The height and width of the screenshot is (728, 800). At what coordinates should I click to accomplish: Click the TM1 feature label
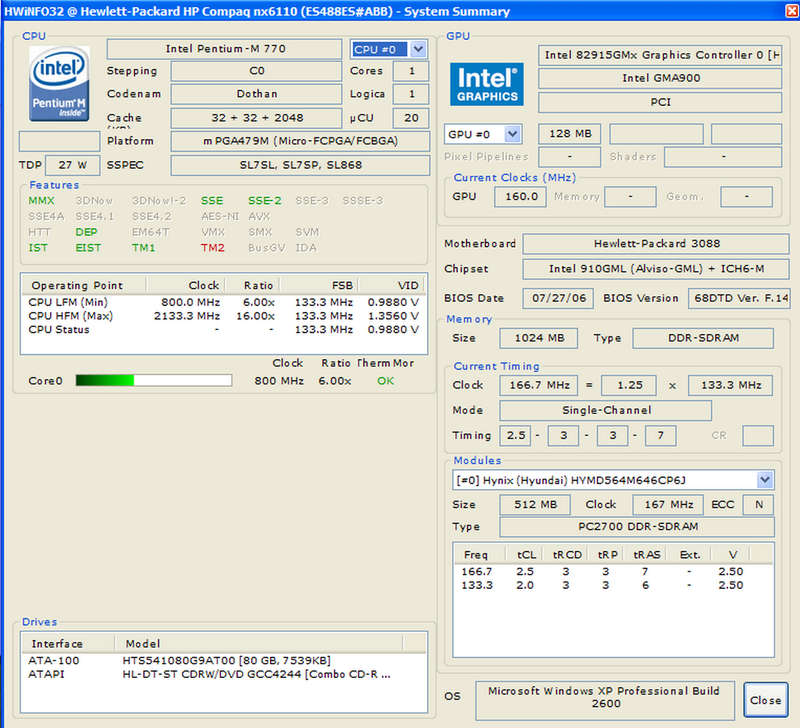click(x=143, y=248)
